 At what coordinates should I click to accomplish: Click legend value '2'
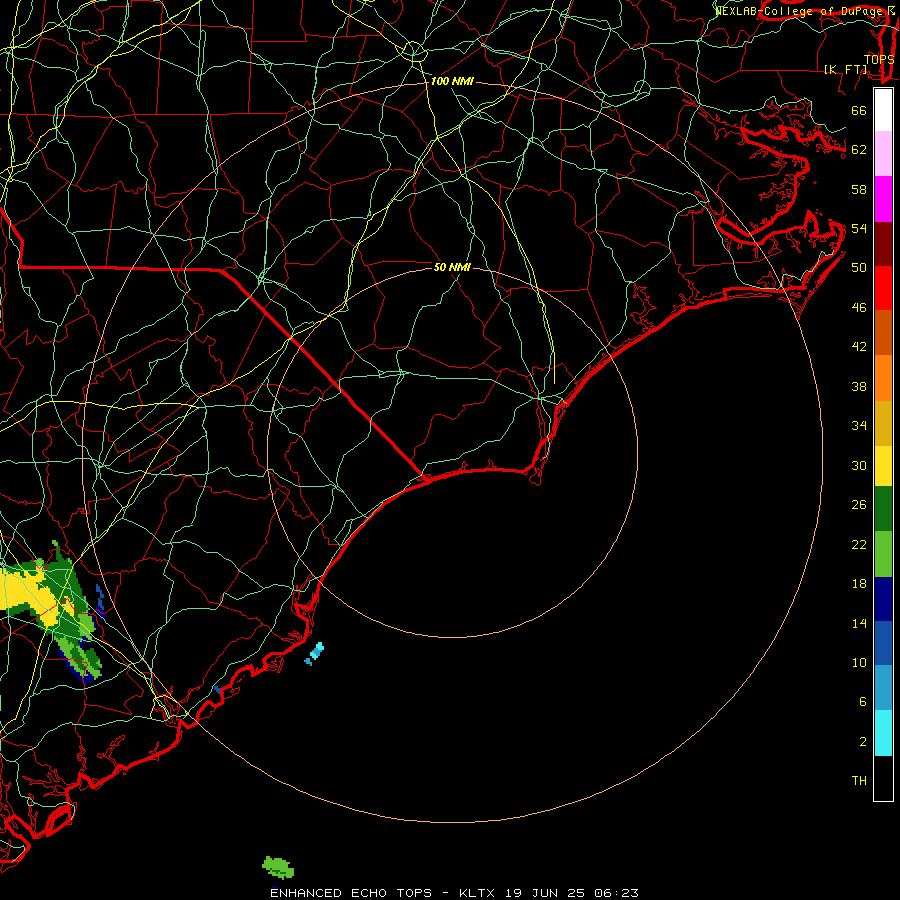[862, 742]
